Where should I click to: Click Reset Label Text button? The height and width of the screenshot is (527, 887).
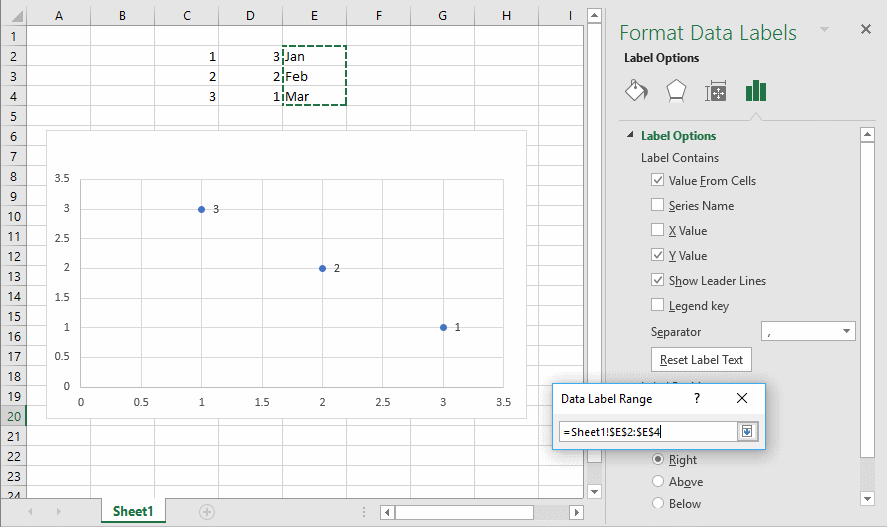[701, 360]
